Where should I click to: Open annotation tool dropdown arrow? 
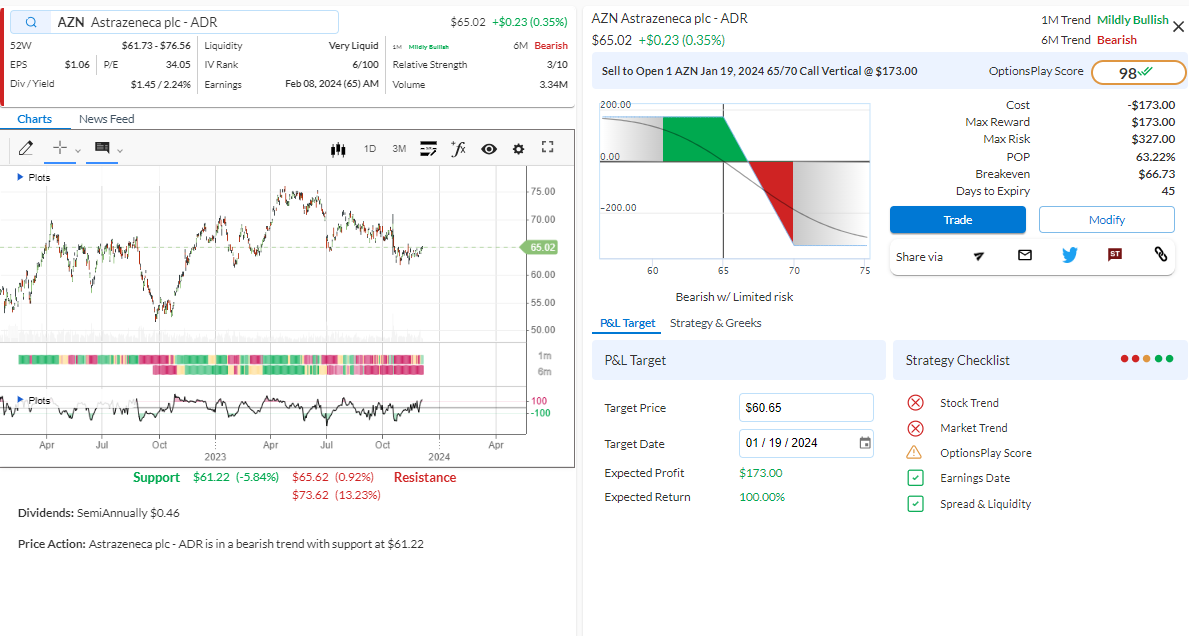[120, 150]
